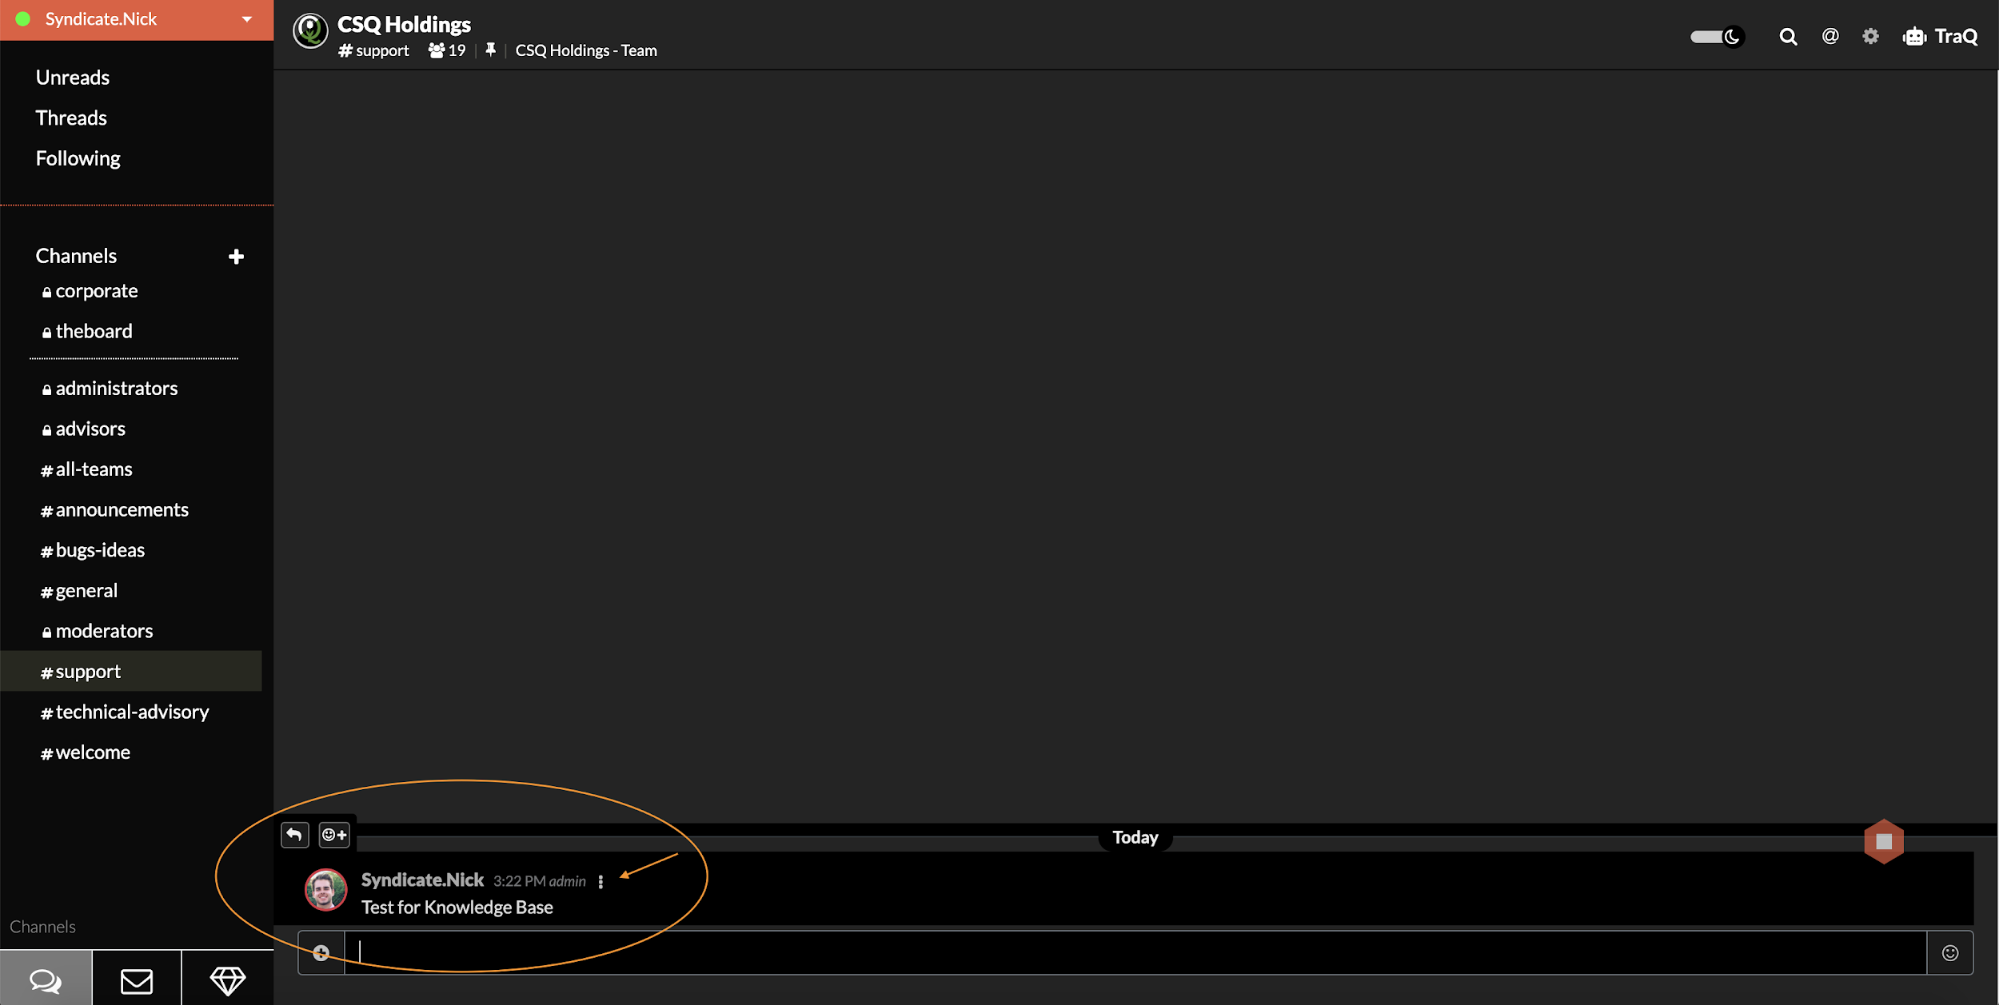Switch to the diamond tab
1999x1006 pixels.
tap(227, 980)
